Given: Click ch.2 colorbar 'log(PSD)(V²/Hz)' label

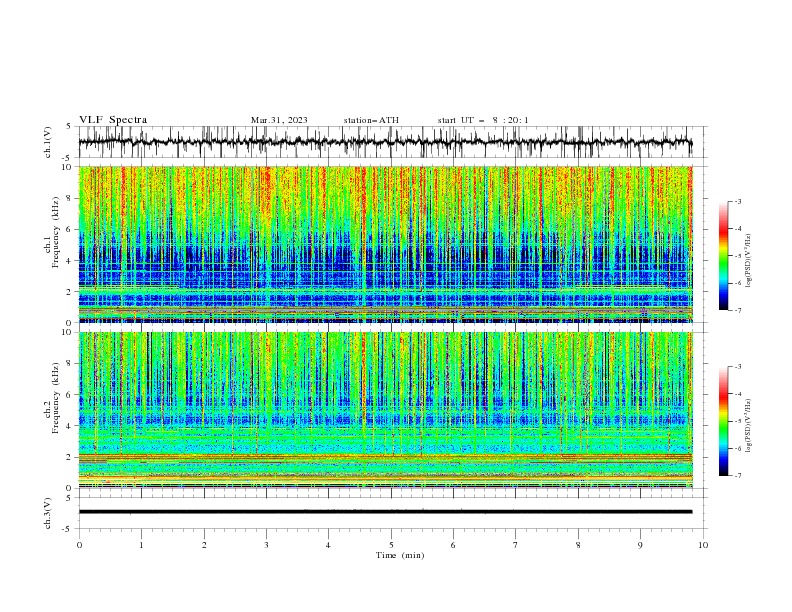Looking at the screenshot, I should pos(748,426).
